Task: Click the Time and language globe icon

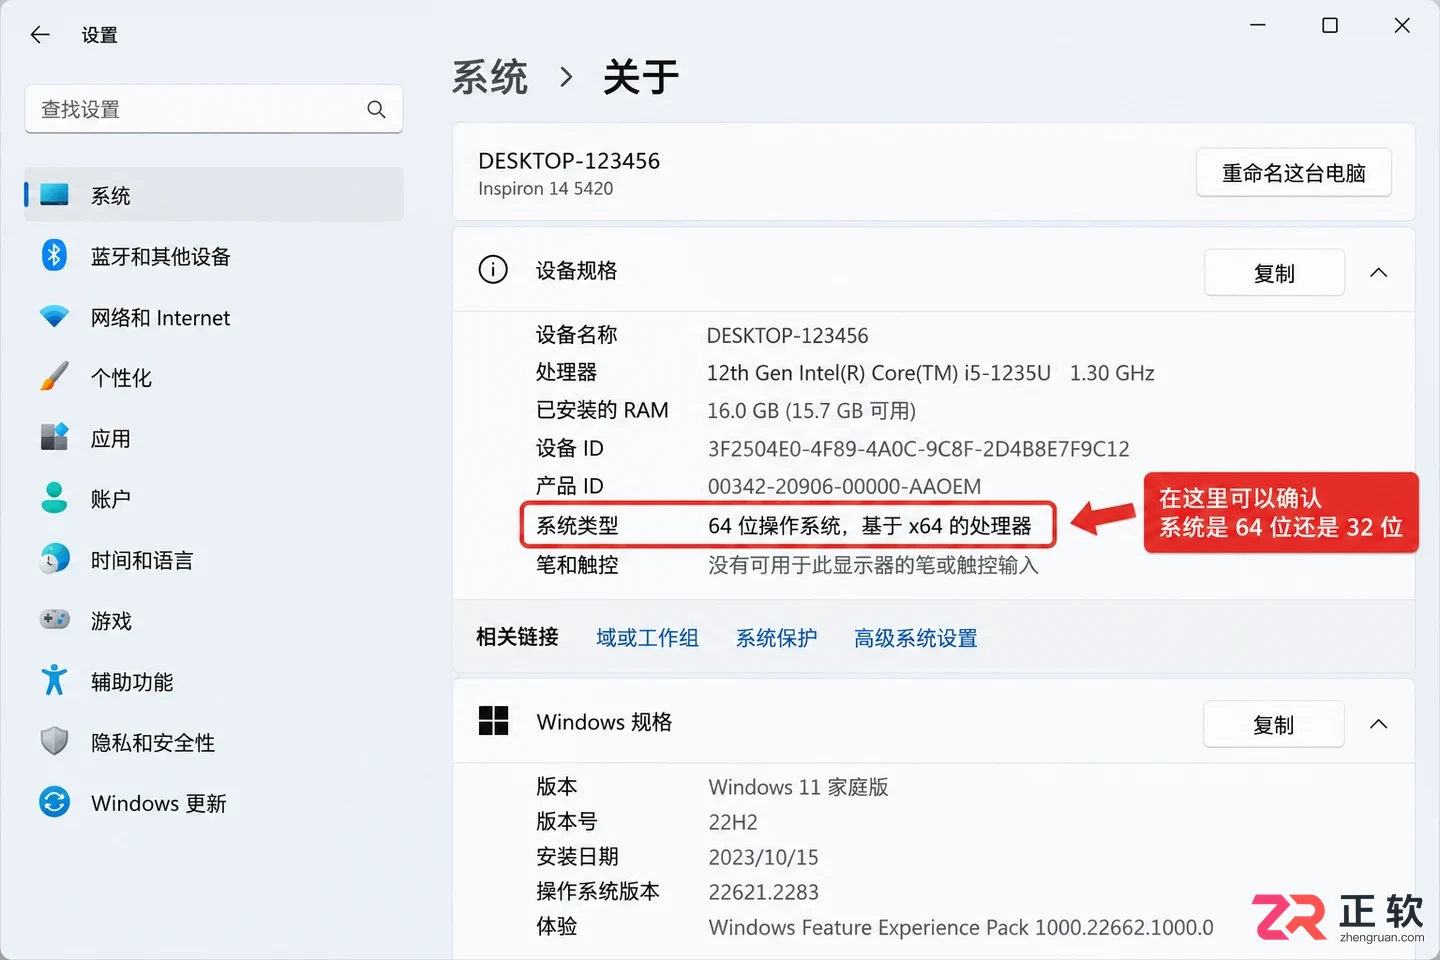Action: click(54, 559)
